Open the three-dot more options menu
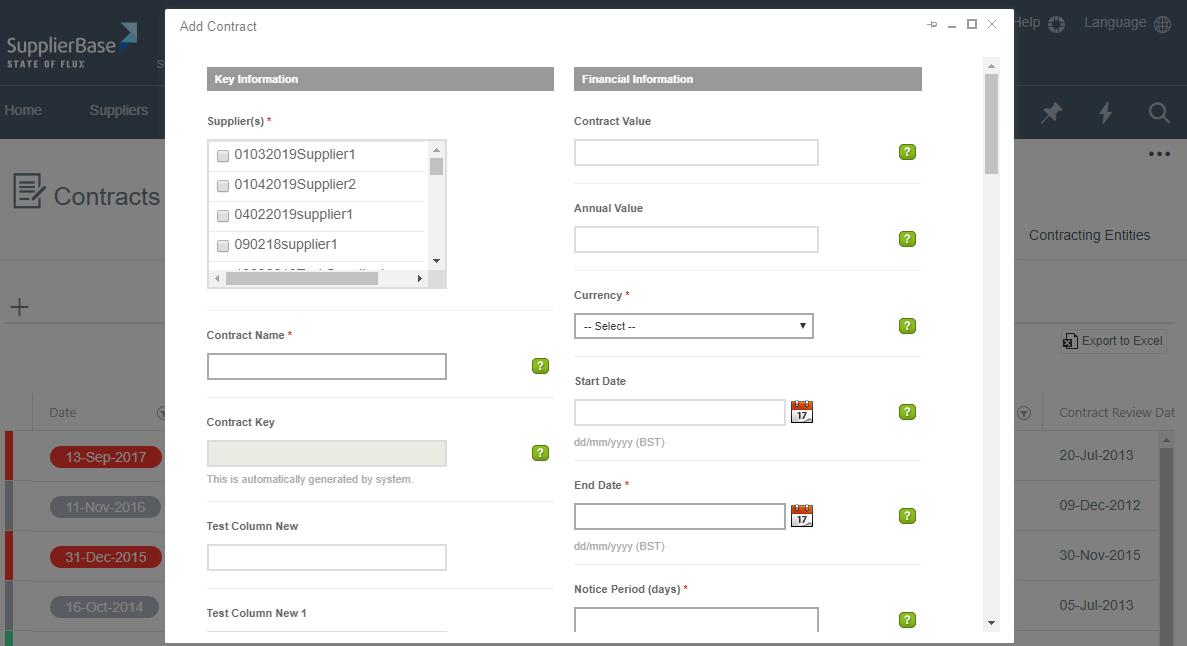The height and width of the screenshot is (646, 1187). (1159, 154)
